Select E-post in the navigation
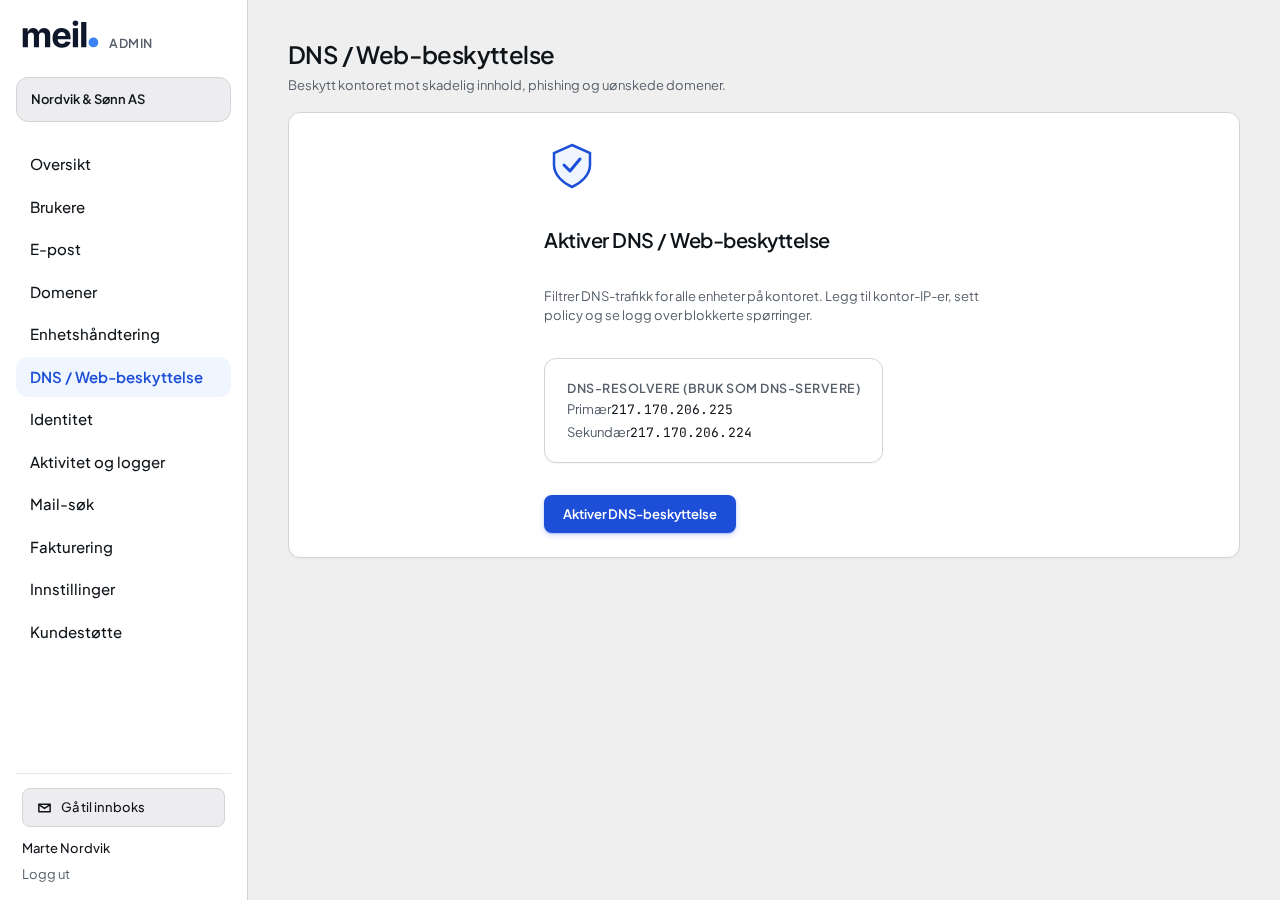The height and width of the screenshot is (900, 1280). [x=123, y=250]
